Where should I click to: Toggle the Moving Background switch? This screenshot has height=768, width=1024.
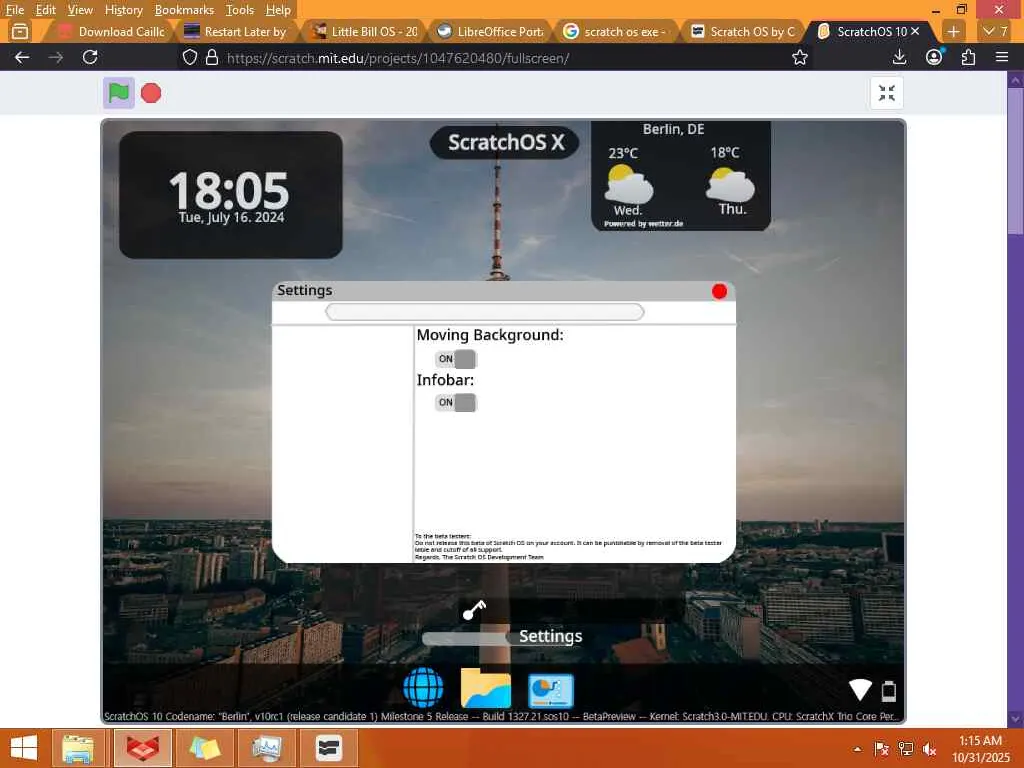tap(456, 359)
